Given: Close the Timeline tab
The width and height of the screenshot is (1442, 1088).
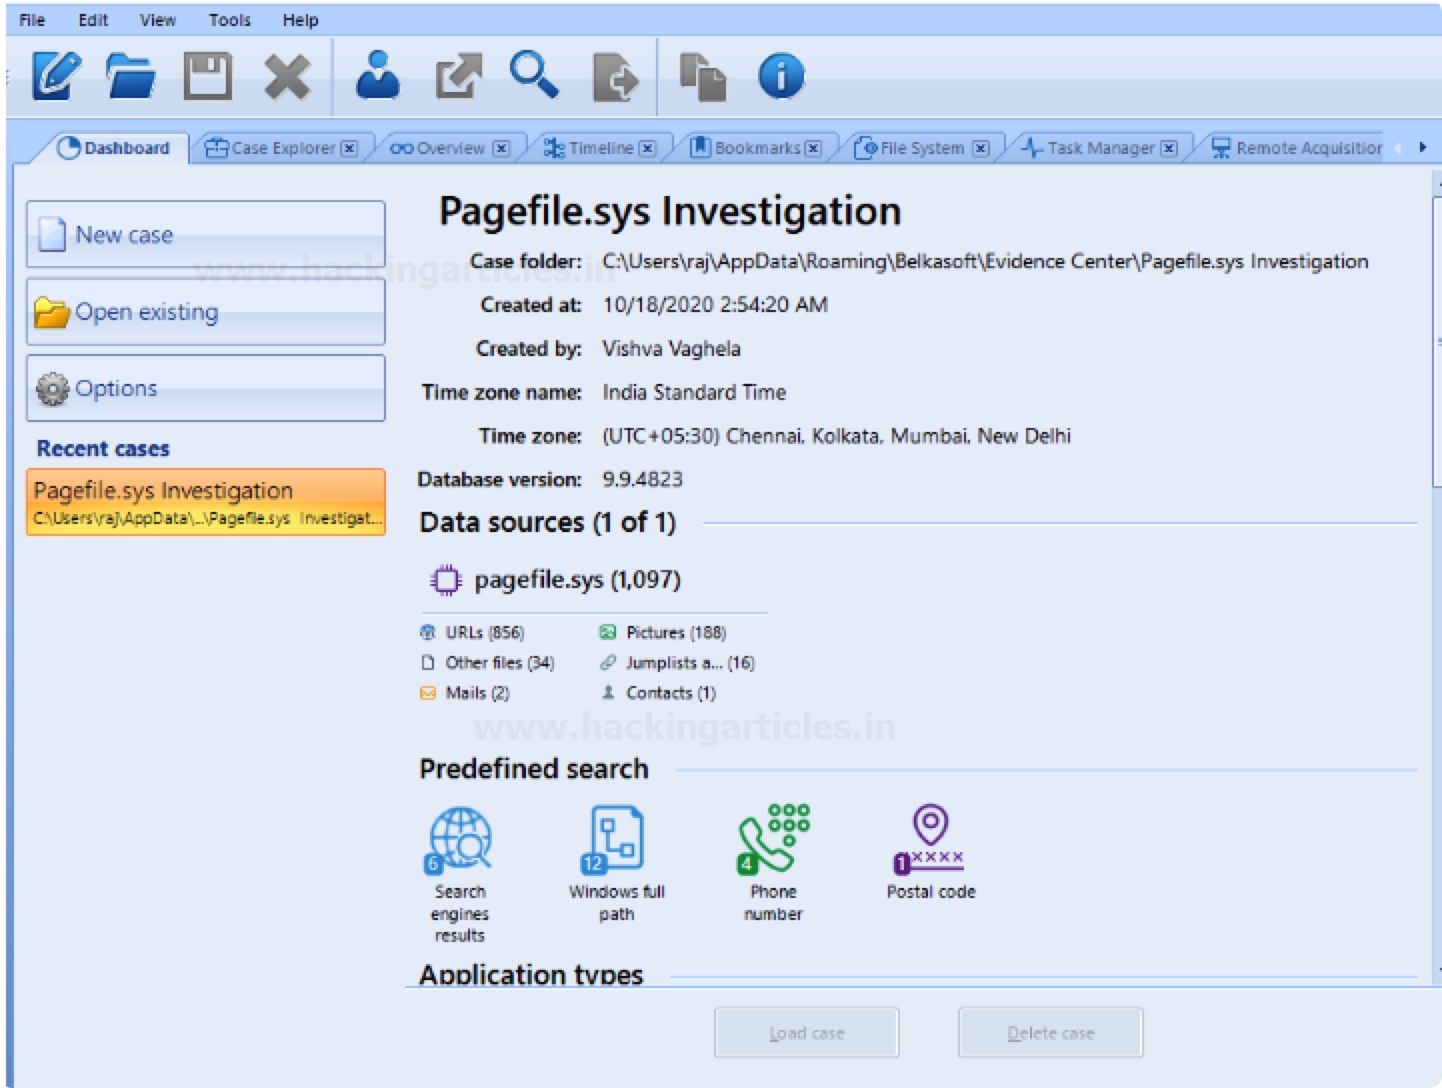Looking at the screenshot, I should (x=648, y=148).
